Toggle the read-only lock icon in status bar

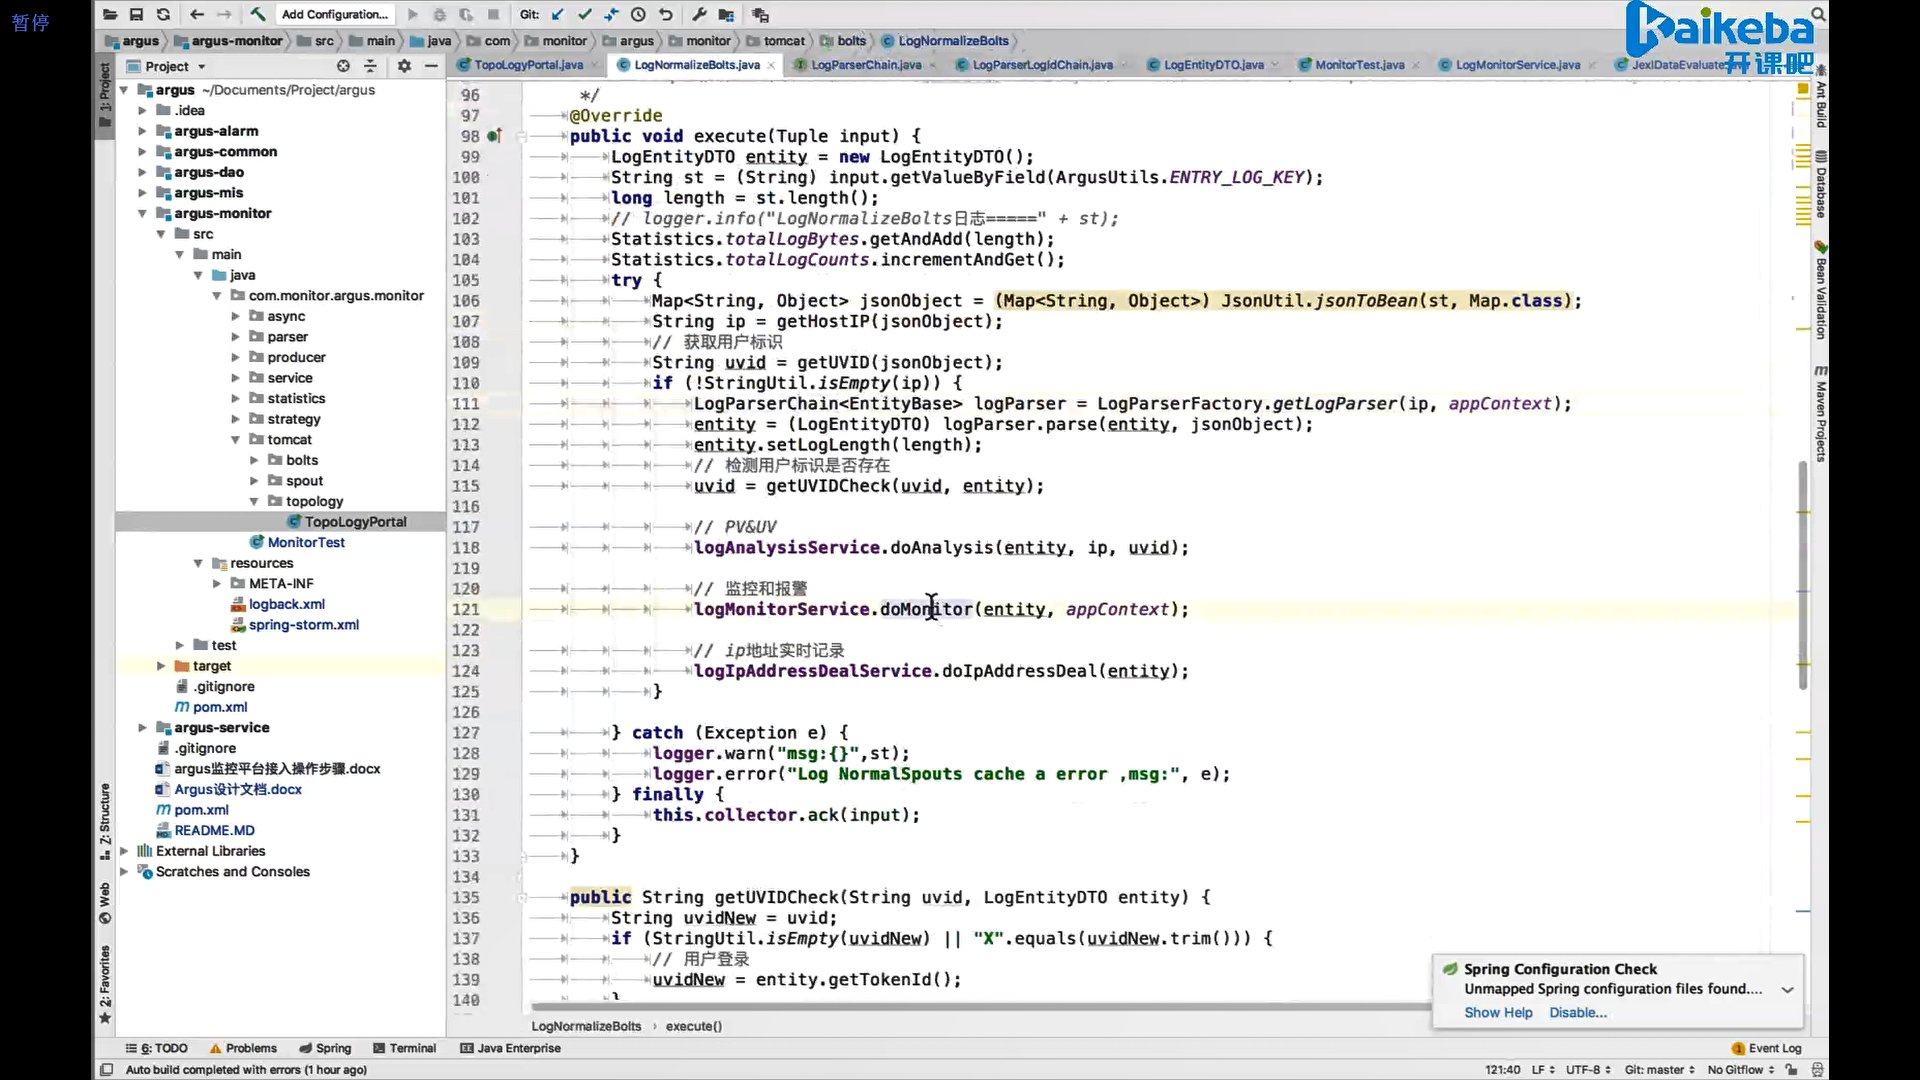(1792, 1069)
